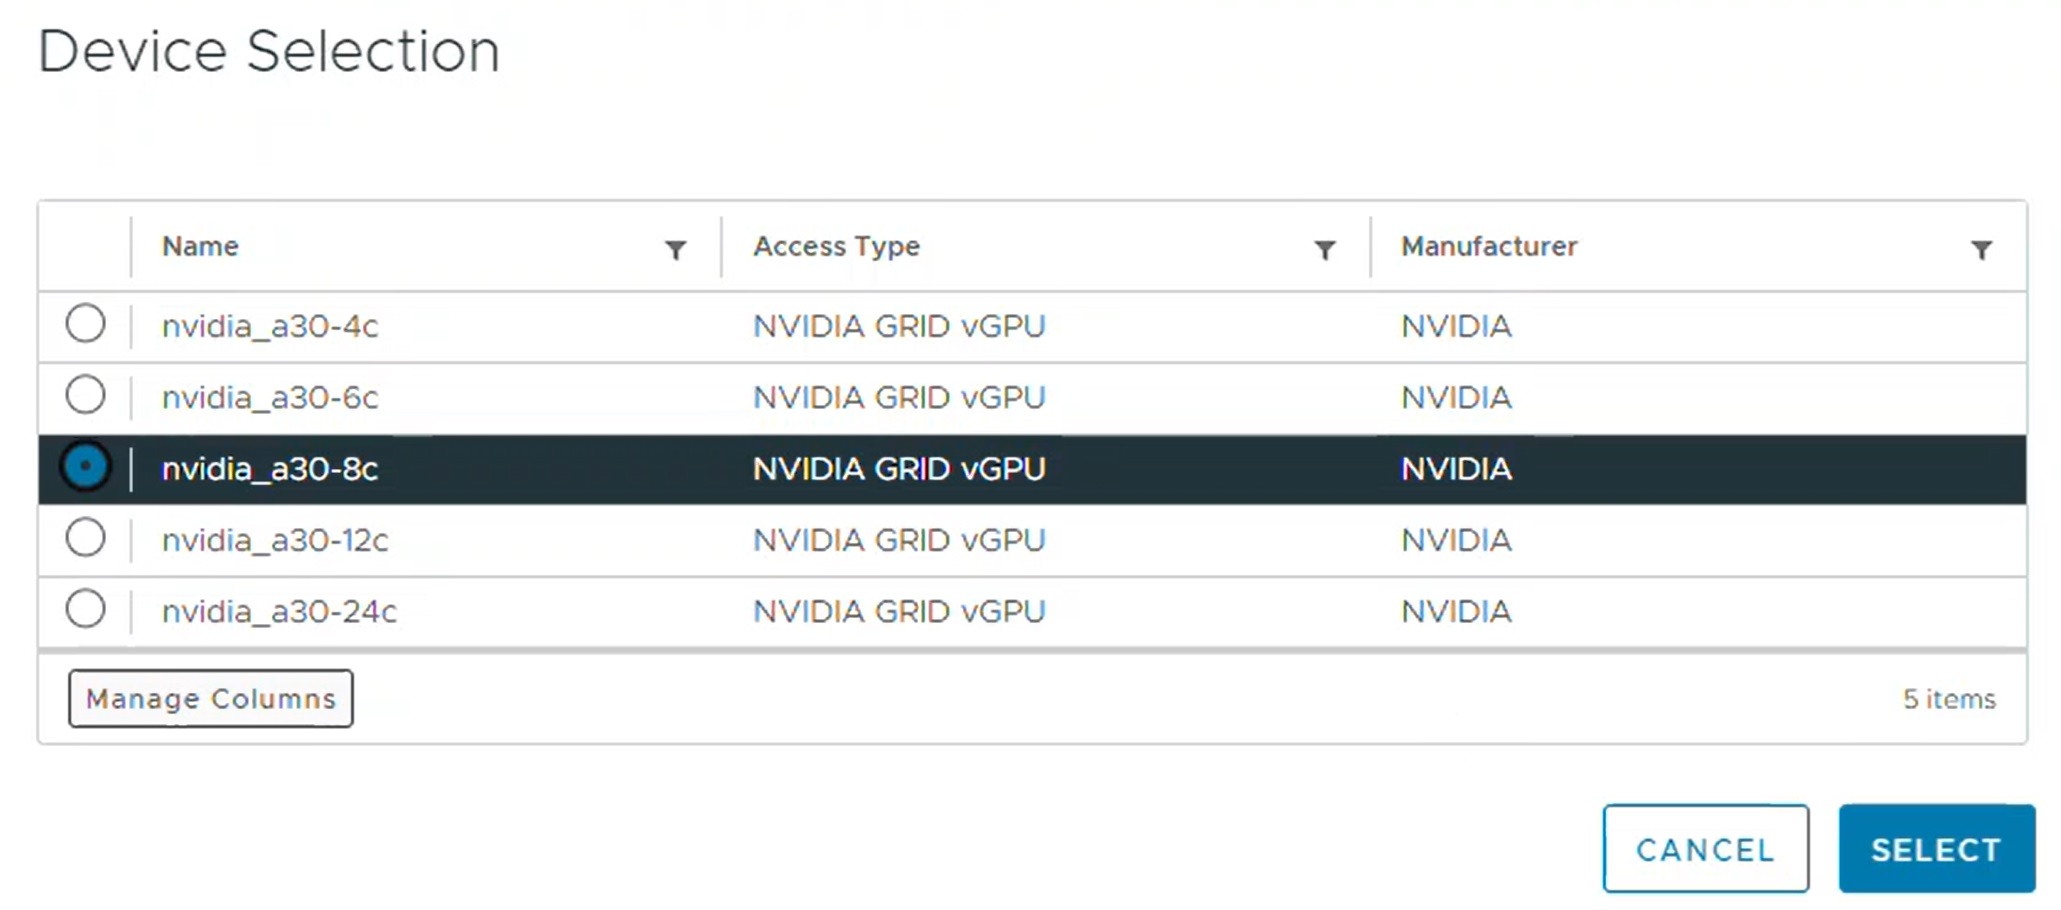The width and height of the screenshot is (2061, 910).
Task: Click the selected nvidia_a30-8c radio button
Action: [x=85, y=467]
